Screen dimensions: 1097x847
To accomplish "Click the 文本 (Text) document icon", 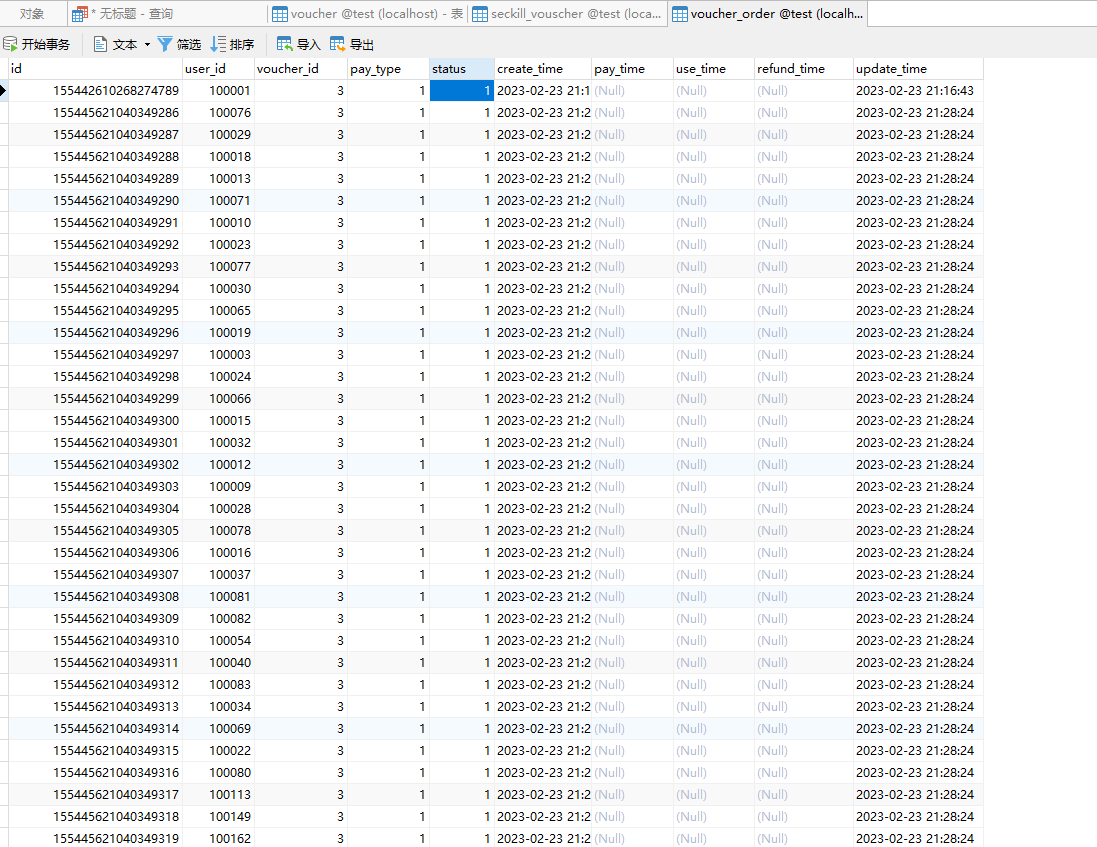I will point(101,44).
